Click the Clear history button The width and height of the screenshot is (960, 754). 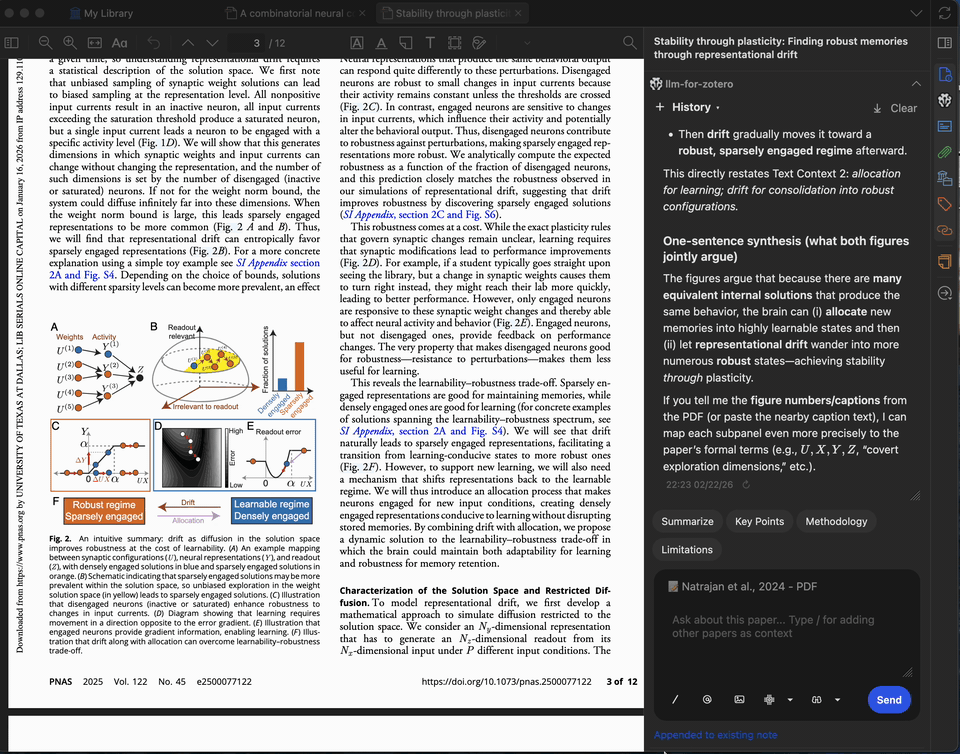(901, 107)
